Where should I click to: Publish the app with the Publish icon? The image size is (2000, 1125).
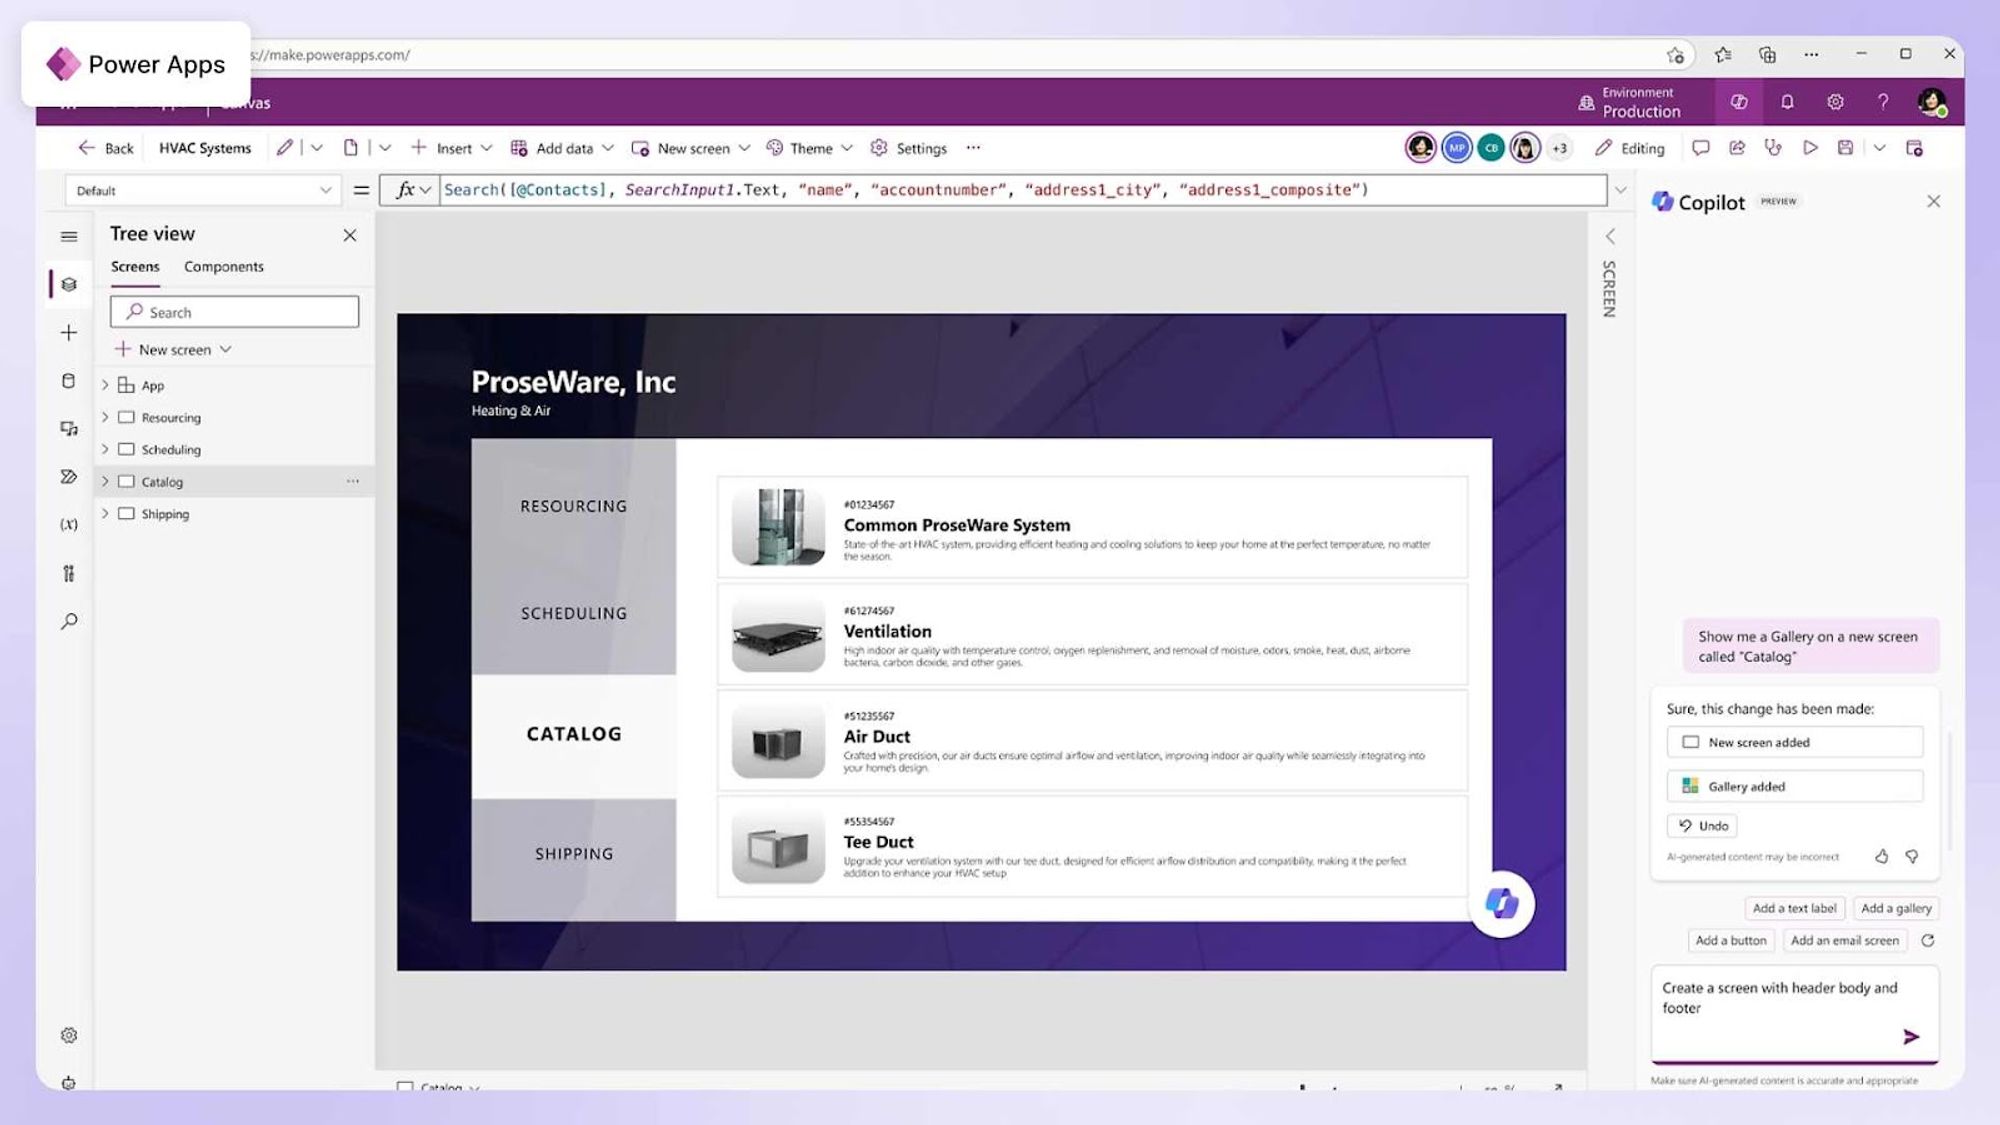(x=1916, y=147)
